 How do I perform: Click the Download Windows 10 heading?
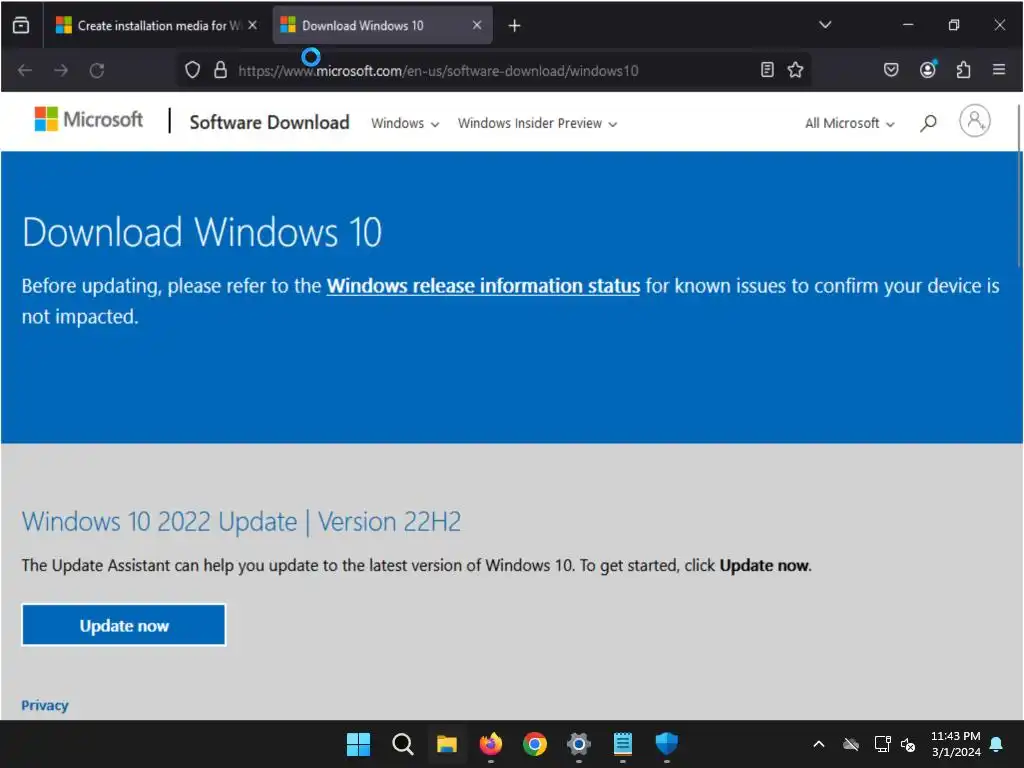[x=202, y=232]
